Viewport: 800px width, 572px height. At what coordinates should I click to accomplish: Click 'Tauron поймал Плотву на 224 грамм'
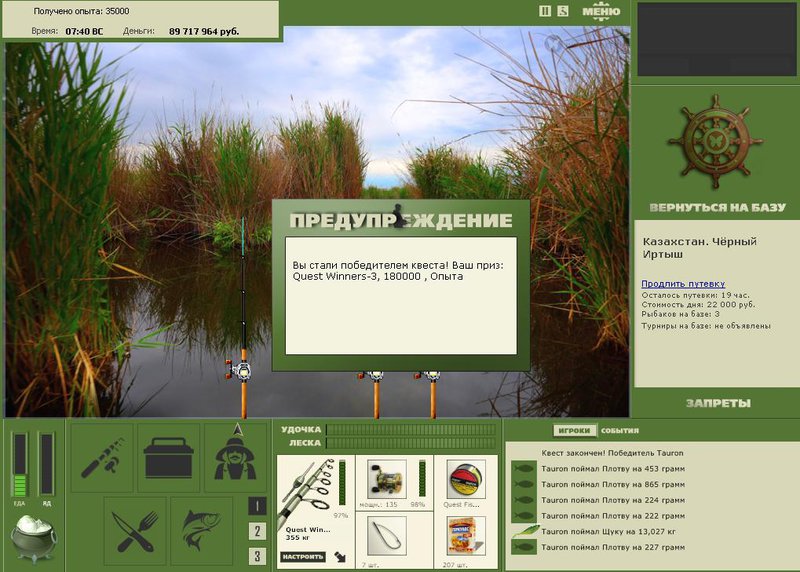point(613,500)
